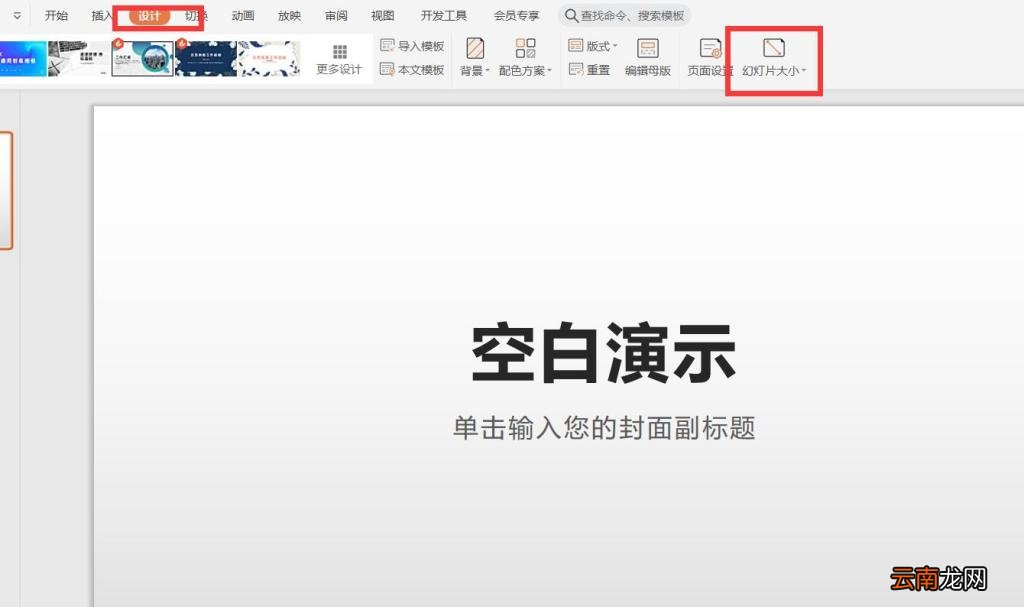Click the 空白演示 title text
The image size is (1024, 607).
603,353
